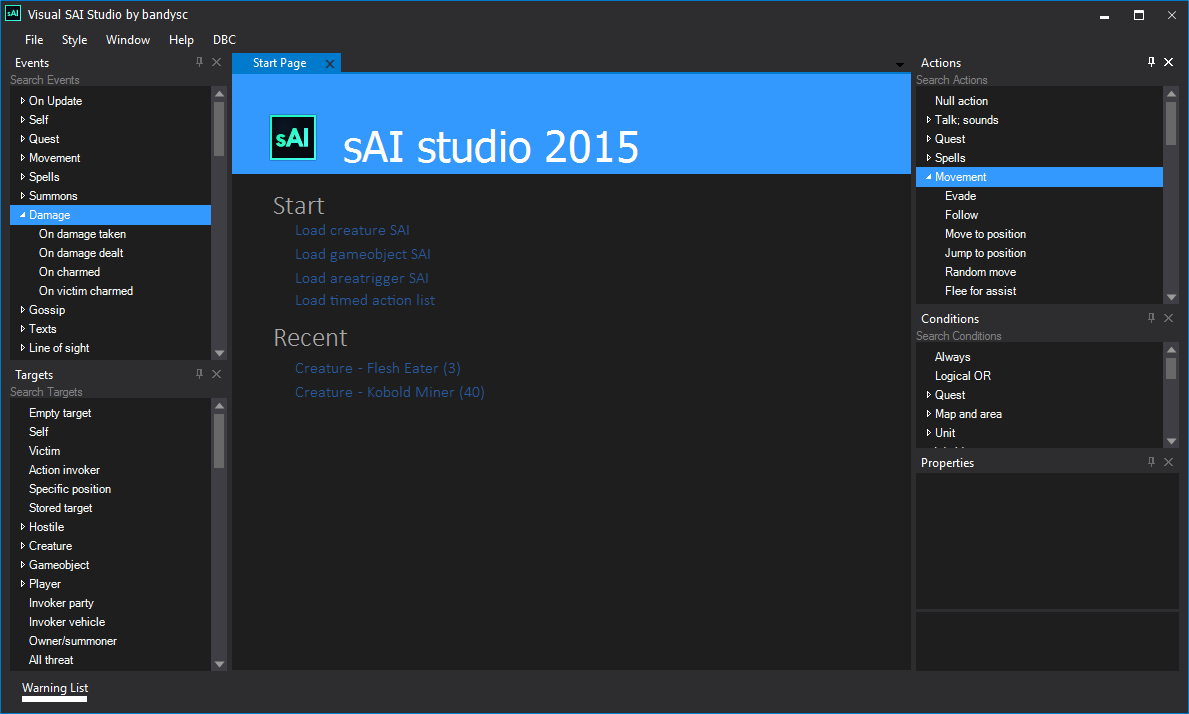Click Actions list scroll down arrow
Viewport: 1189px width, 714px height.
[x=1172, y=297]
